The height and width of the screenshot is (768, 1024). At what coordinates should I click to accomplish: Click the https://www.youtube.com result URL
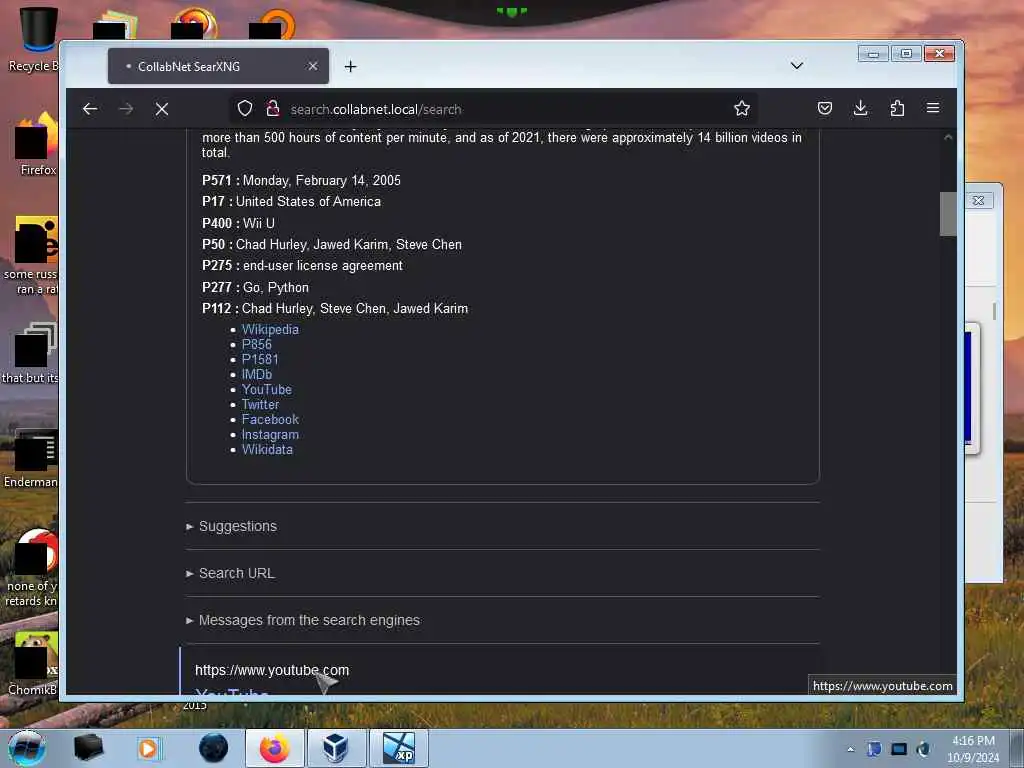point(272,670)
